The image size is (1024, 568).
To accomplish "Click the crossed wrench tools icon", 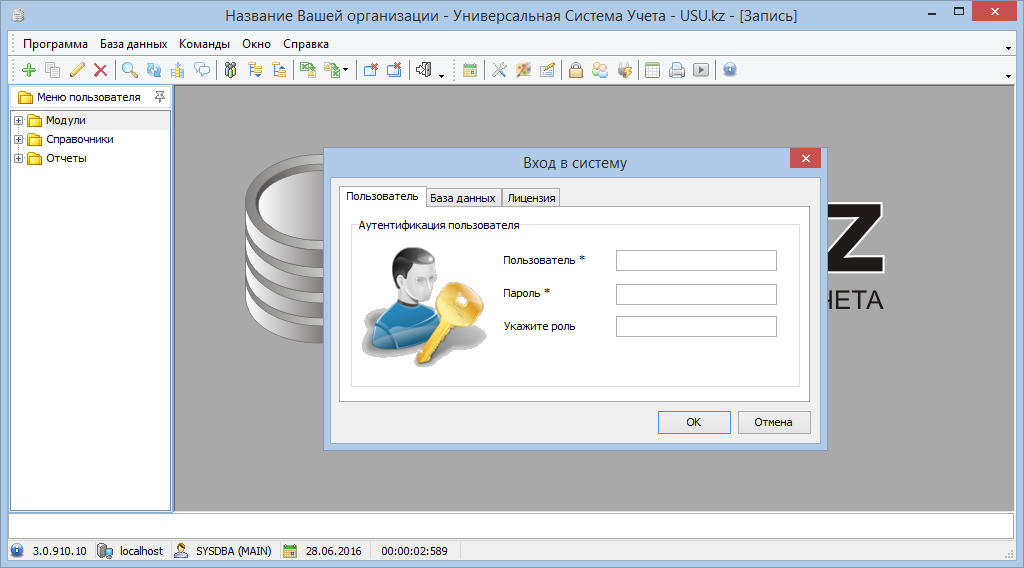I will 499,70.
